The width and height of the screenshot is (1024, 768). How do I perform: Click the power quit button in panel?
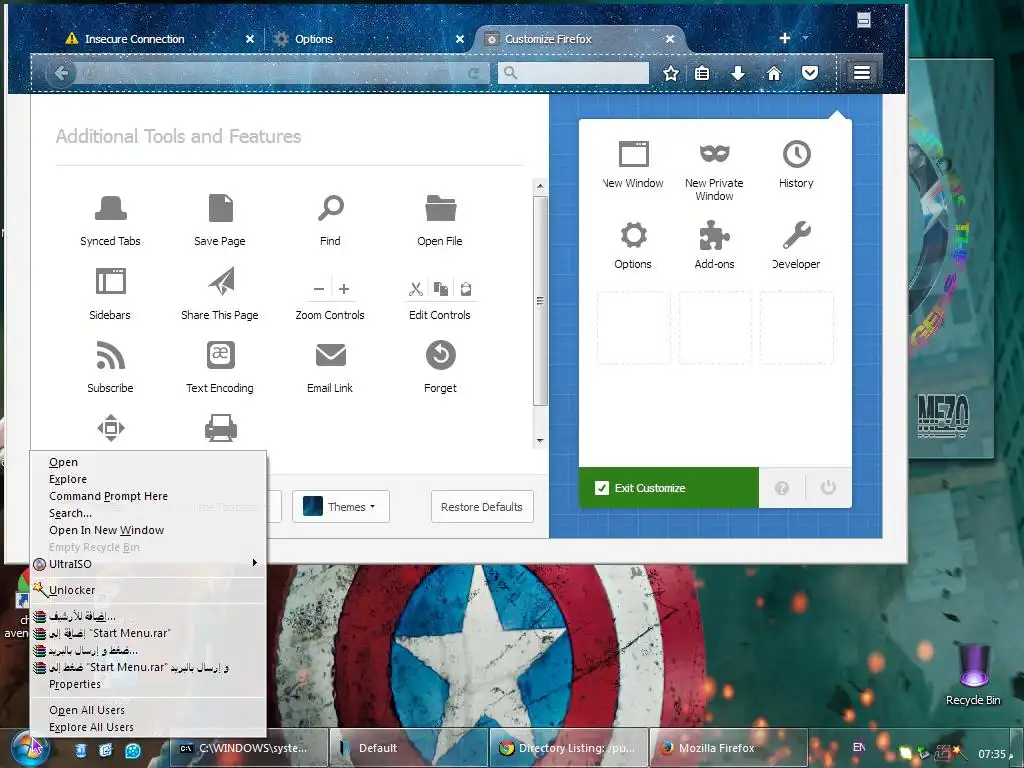828,488
